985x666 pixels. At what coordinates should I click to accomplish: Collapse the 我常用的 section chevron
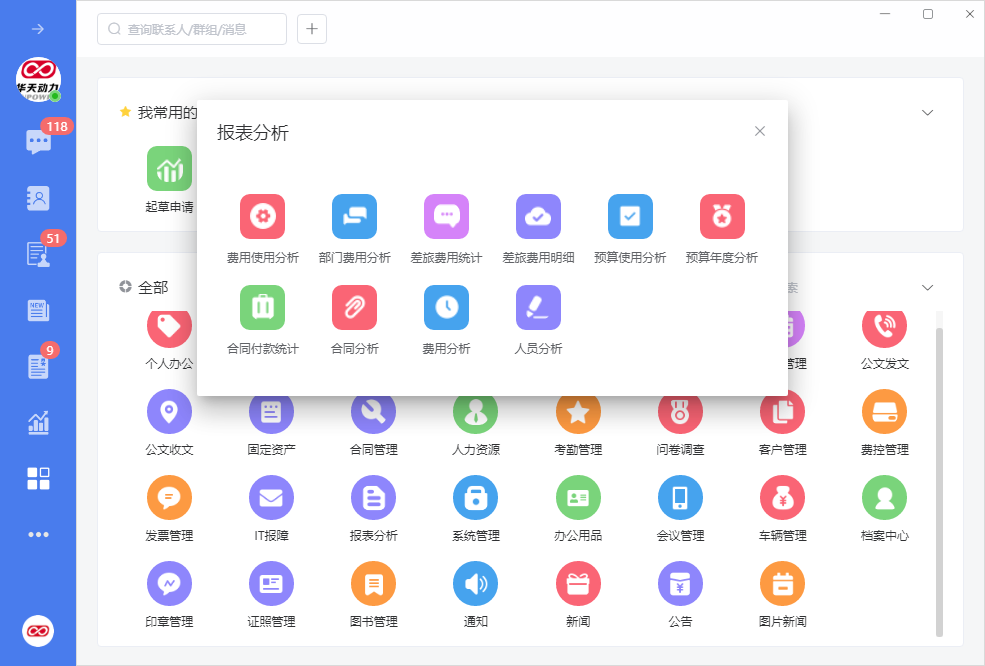click(x=927, y=112)
